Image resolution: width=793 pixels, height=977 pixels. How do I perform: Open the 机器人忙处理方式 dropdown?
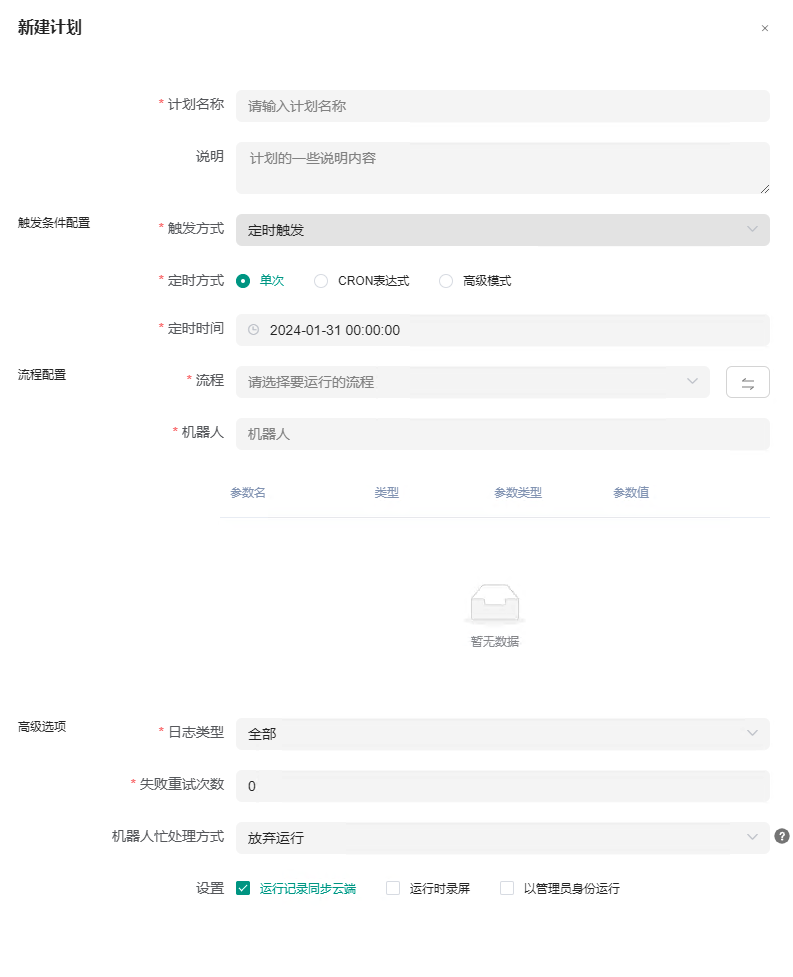[x=503, y=838]
